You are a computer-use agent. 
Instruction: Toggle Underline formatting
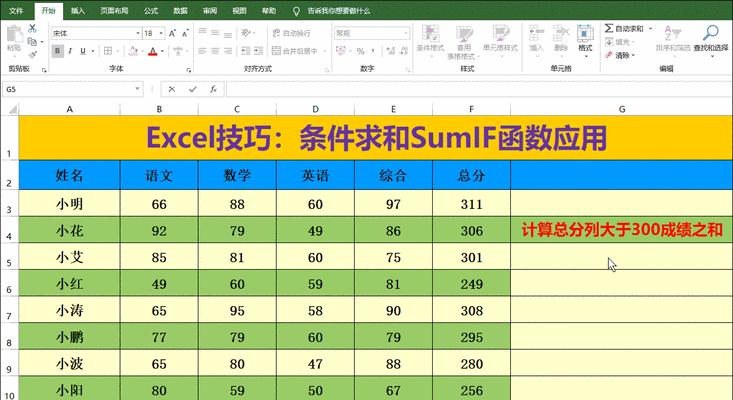[x=83, y=50]
